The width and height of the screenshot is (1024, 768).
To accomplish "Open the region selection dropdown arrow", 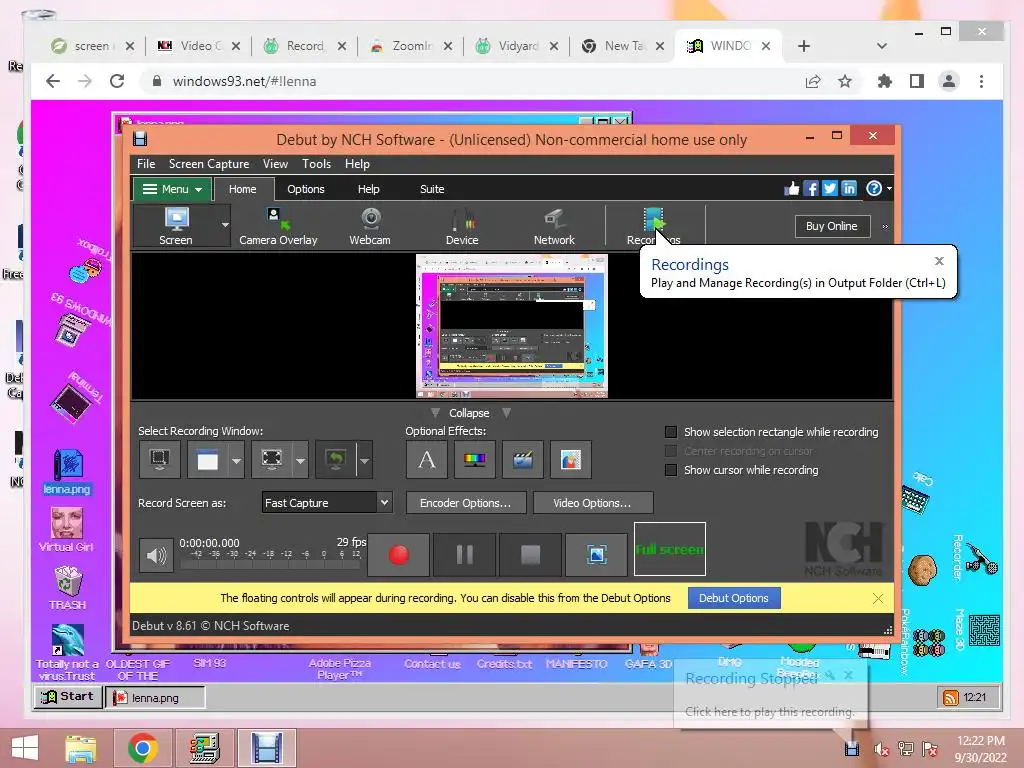I will [x=300, y=460].
